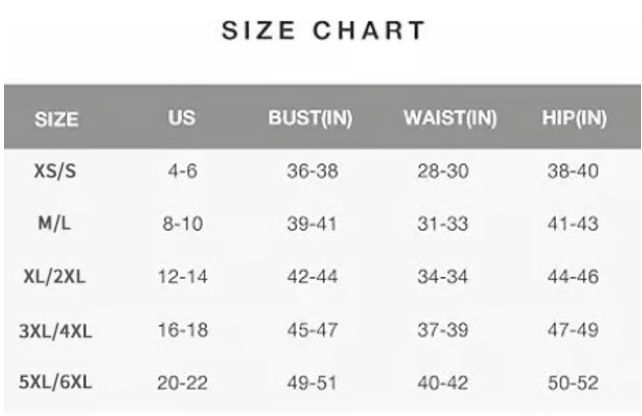Screen dimensions: 642x416
Task: Click the waist measurement 34-34 cell
Action: click(x=442, y=277)
